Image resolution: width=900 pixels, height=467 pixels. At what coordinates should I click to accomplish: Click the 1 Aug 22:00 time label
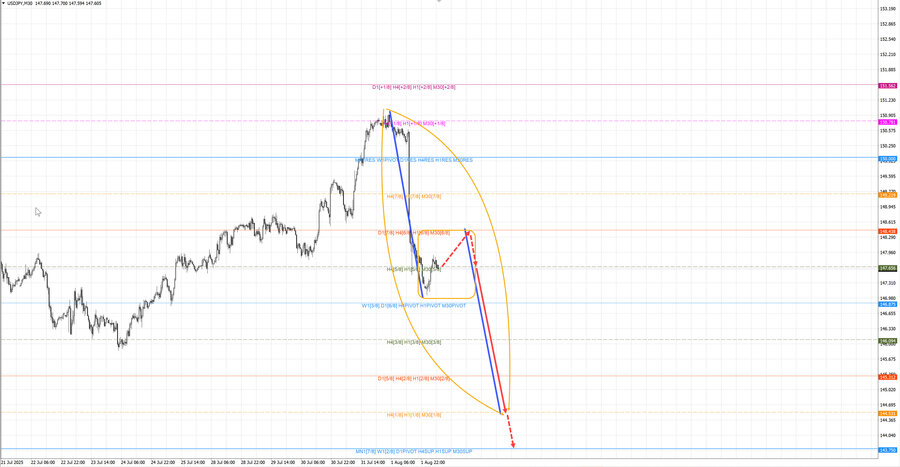[x=432, y=462]
